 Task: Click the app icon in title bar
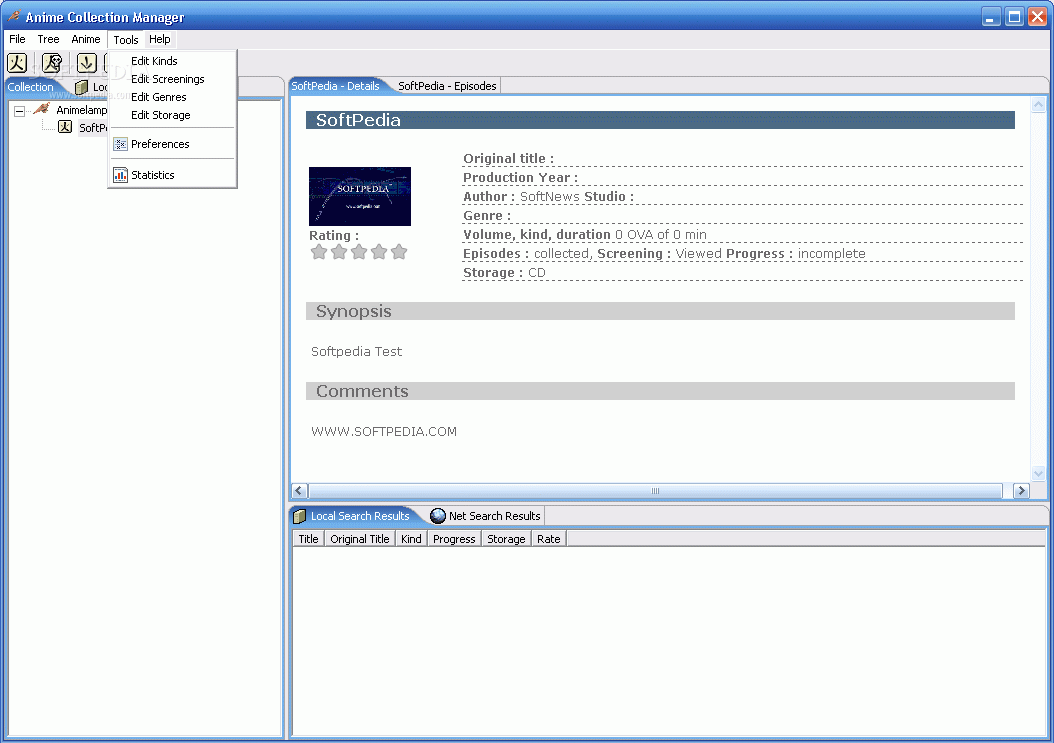tap(13, 15)
